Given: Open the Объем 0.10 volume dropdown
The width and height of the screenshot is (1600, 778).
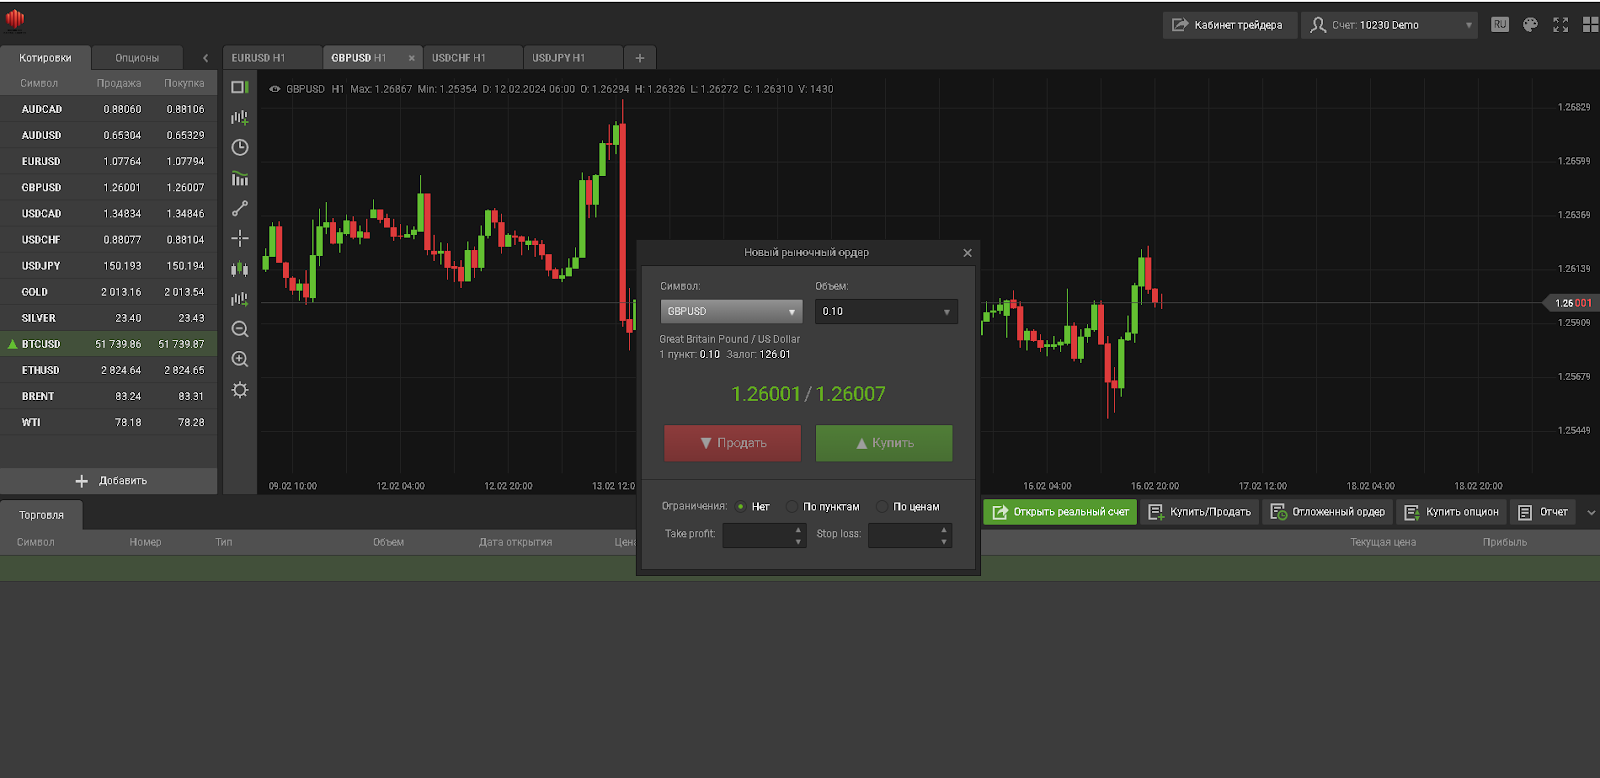Looking at the screenshot, I should coord(886,312).
